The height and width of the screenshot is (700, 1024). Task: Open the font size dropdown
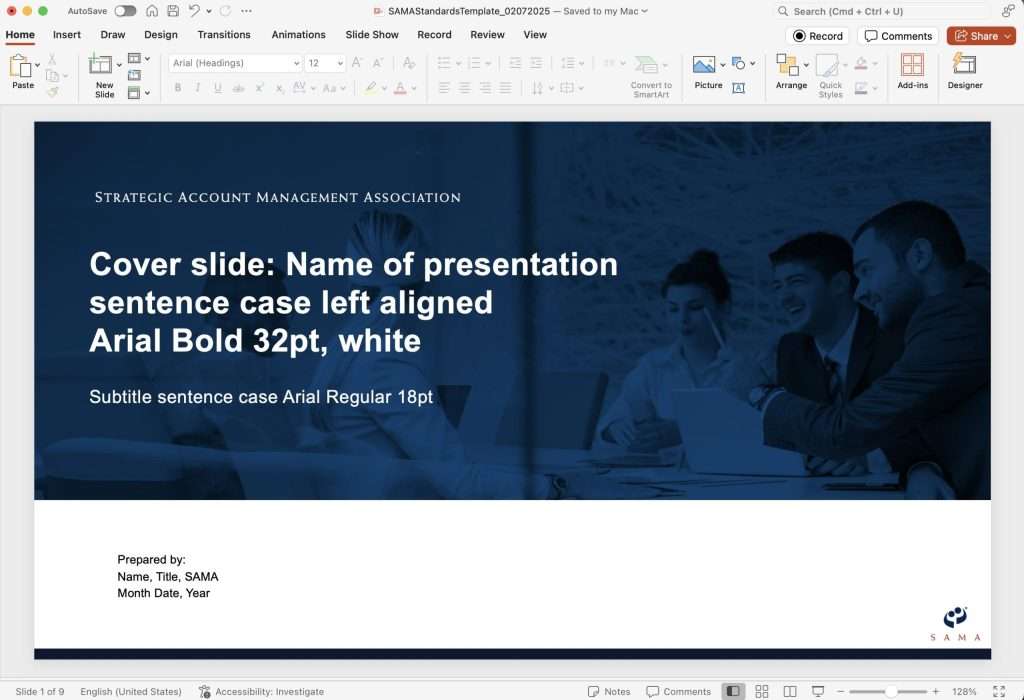340,63
